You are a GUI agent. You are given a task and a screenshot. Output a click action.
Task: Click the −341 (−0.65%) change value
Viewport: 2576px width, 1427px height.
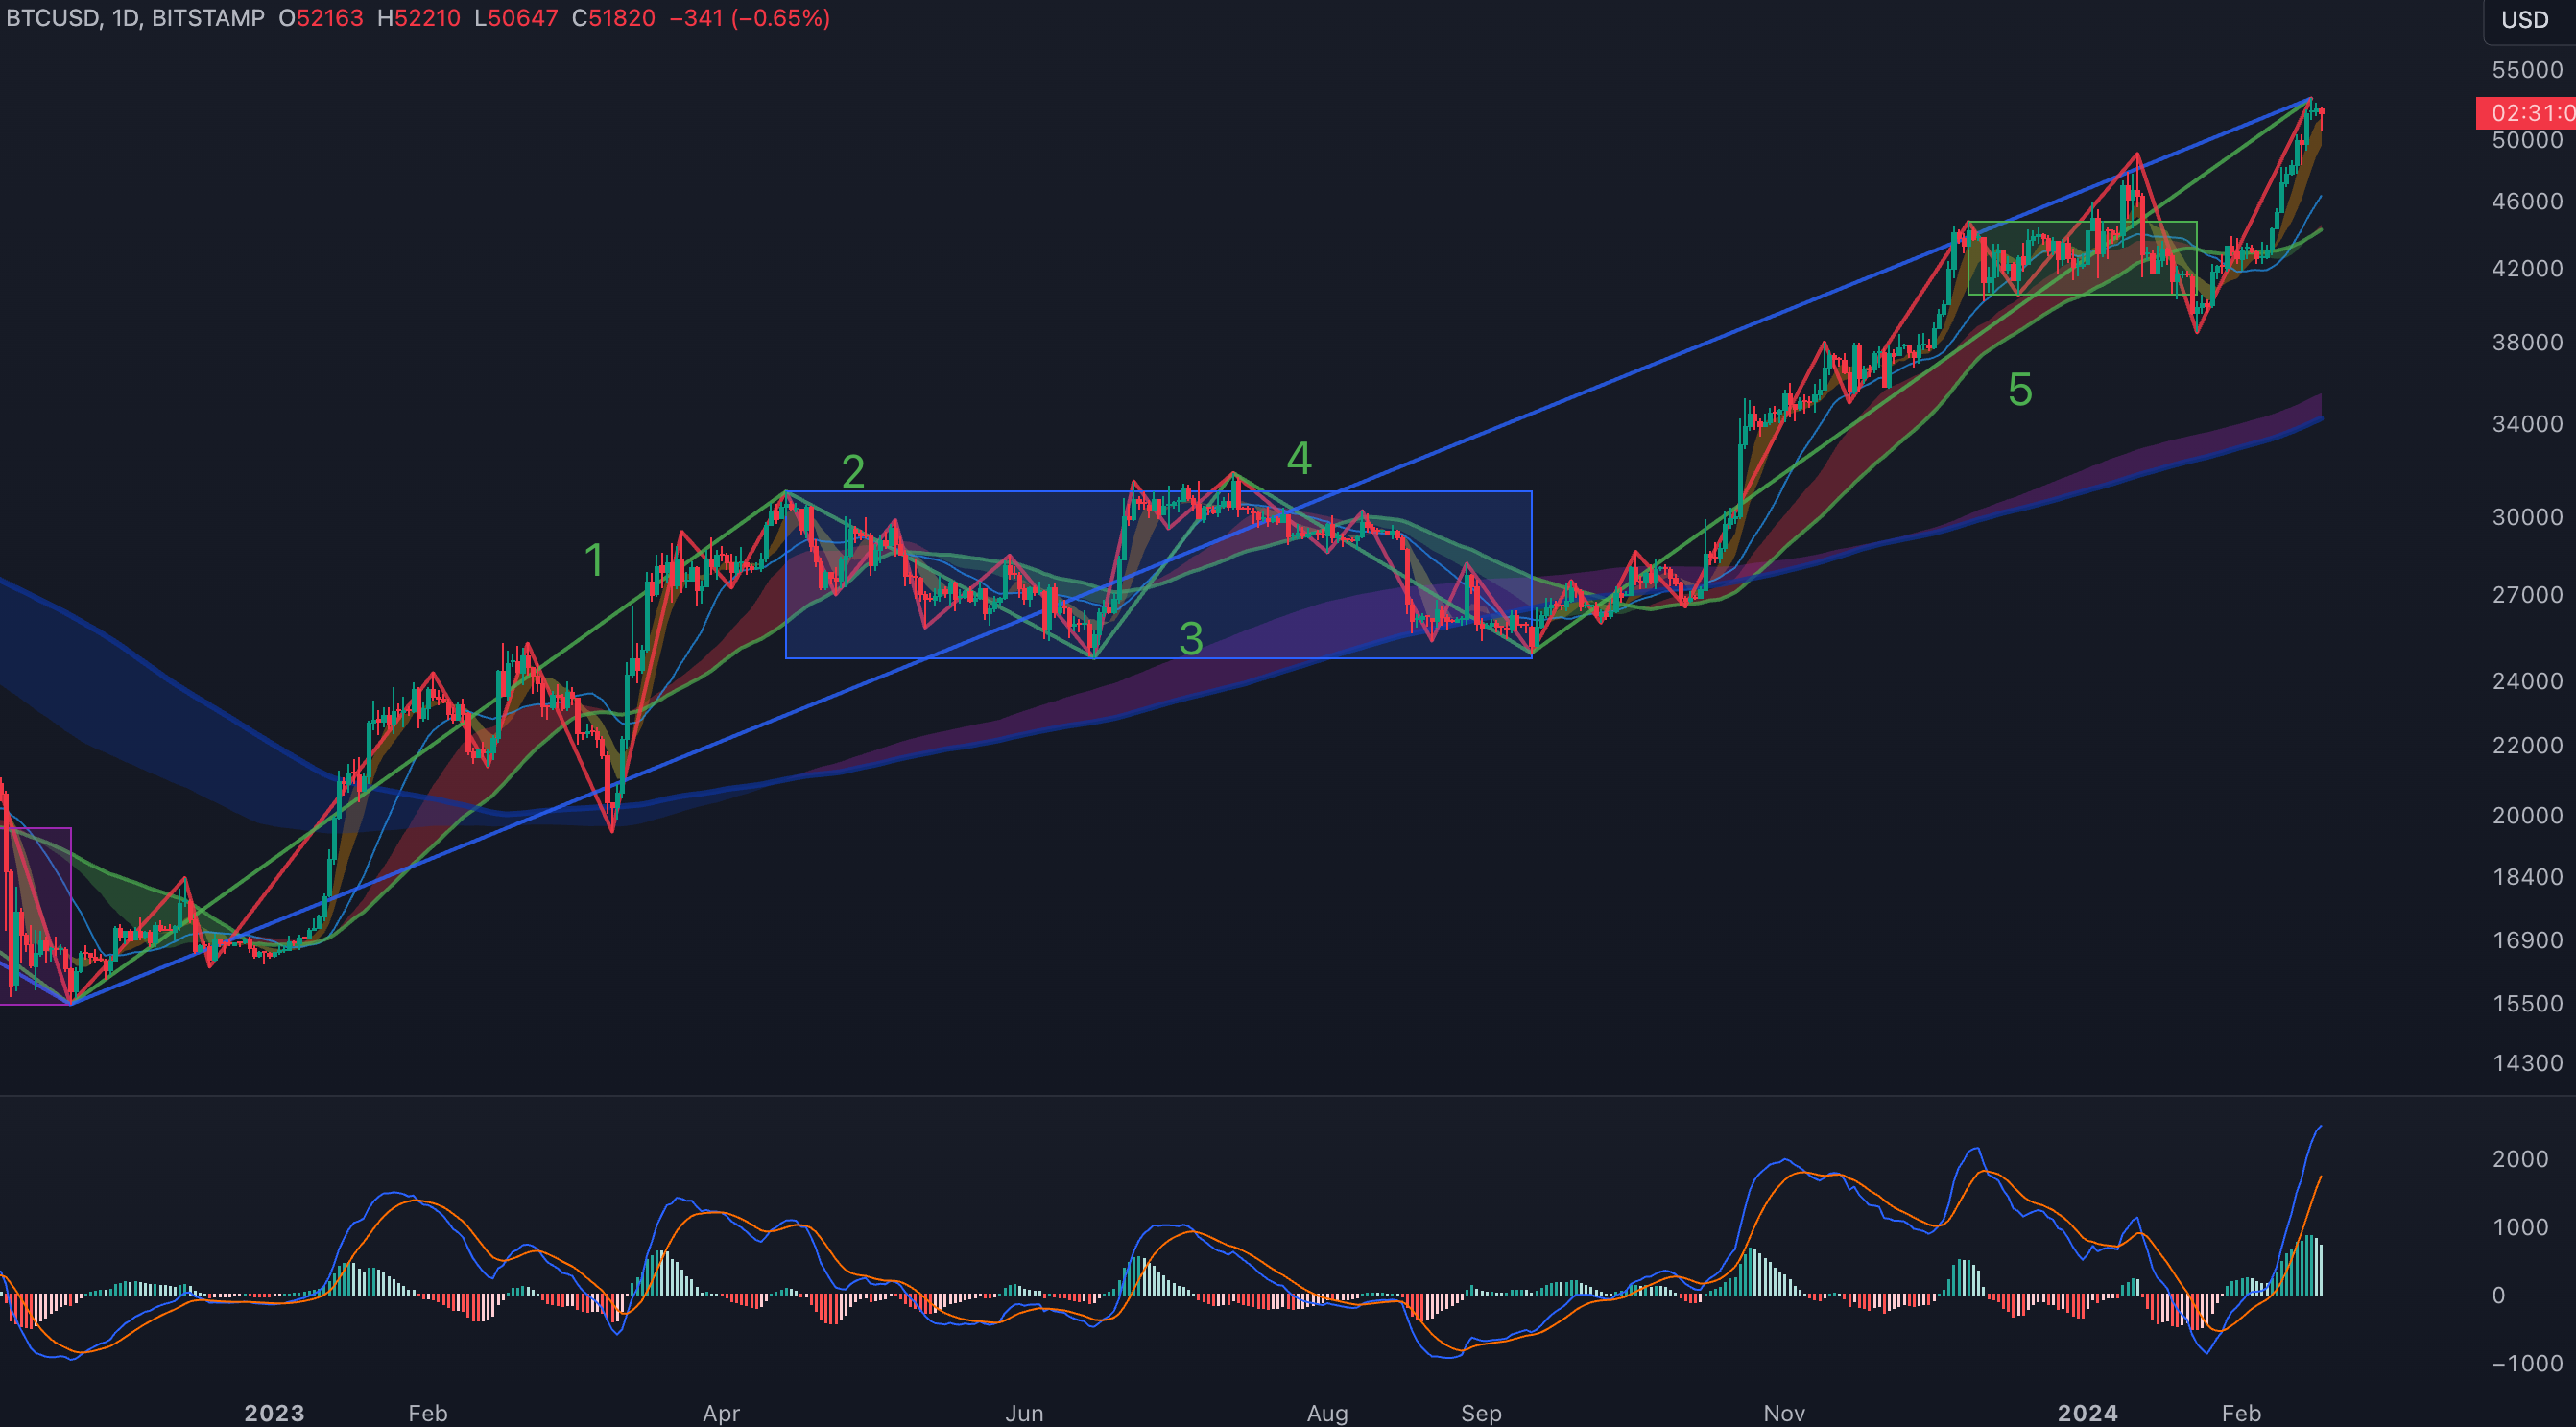[749, 18]
